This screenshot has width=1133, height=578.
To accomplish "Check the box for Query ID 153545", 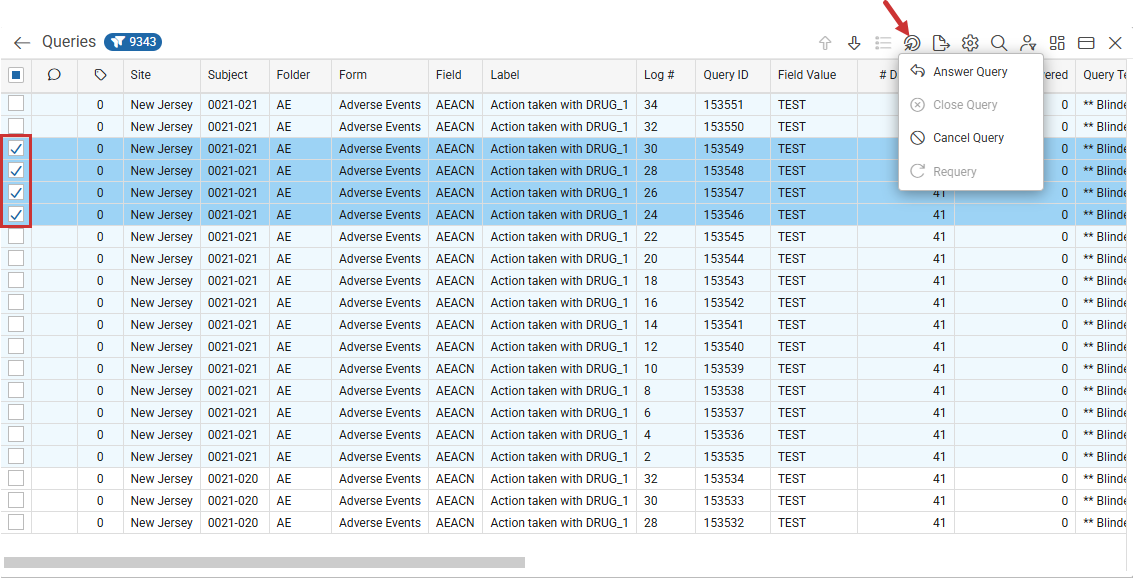I will [x=16, y=236].
